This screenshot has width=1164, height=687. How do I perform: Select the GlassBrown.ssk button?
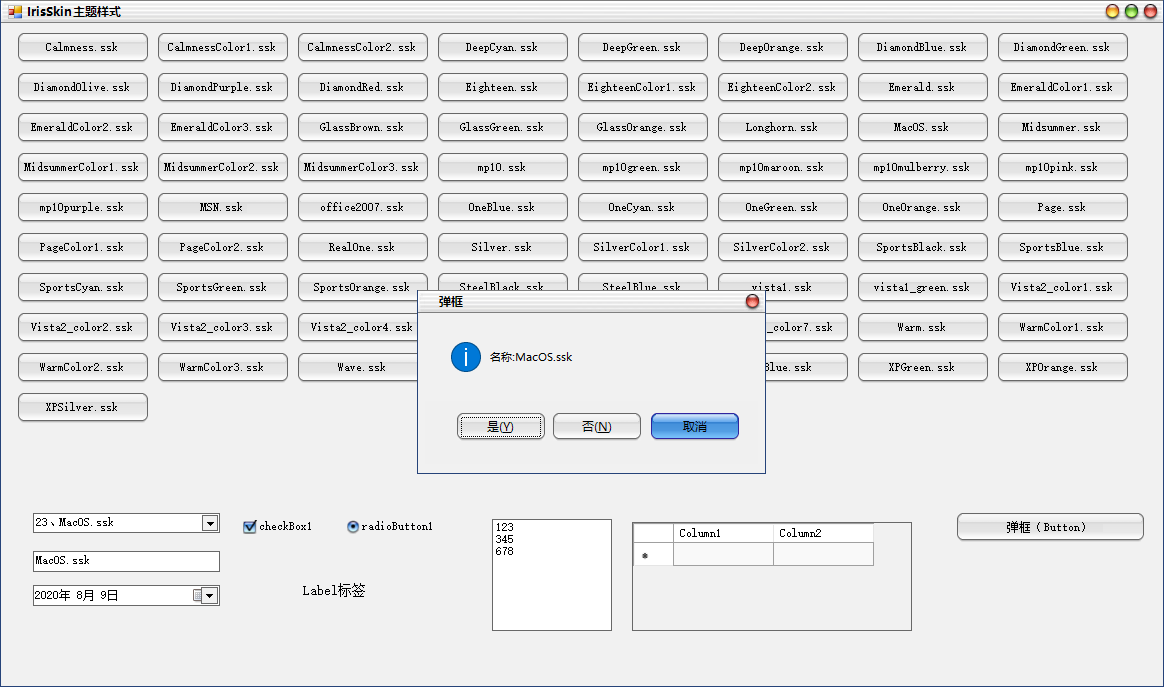click(362, 127)
